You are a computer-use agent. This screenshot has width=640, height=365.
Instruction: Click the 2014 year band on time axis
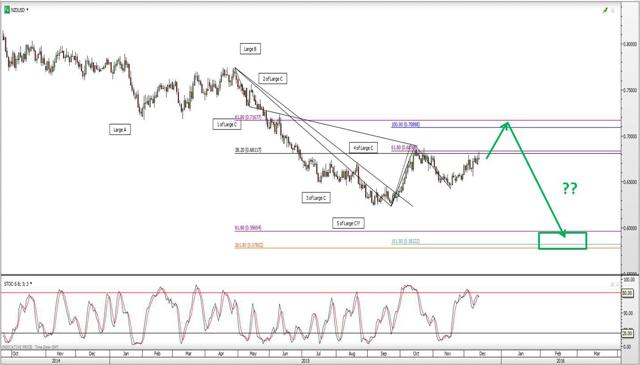point(56,361)
